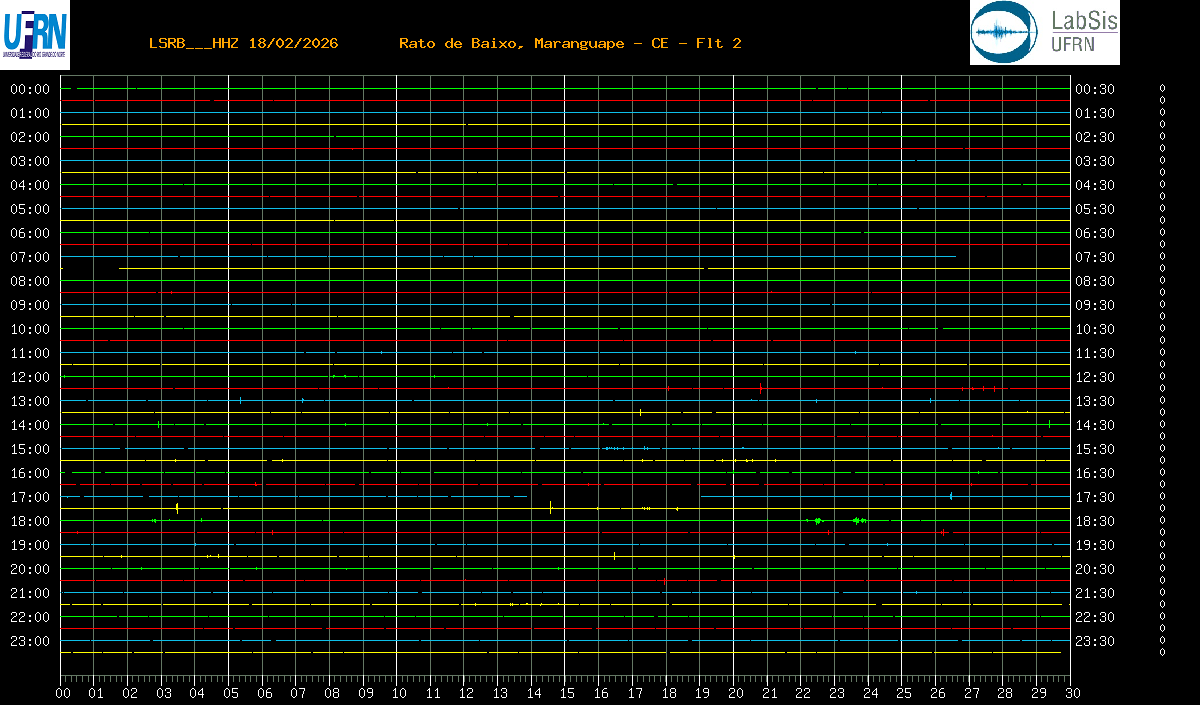
Task: Click minute 00 on the bottom axis
Action: pyautogui.click(x=63, y=693)
